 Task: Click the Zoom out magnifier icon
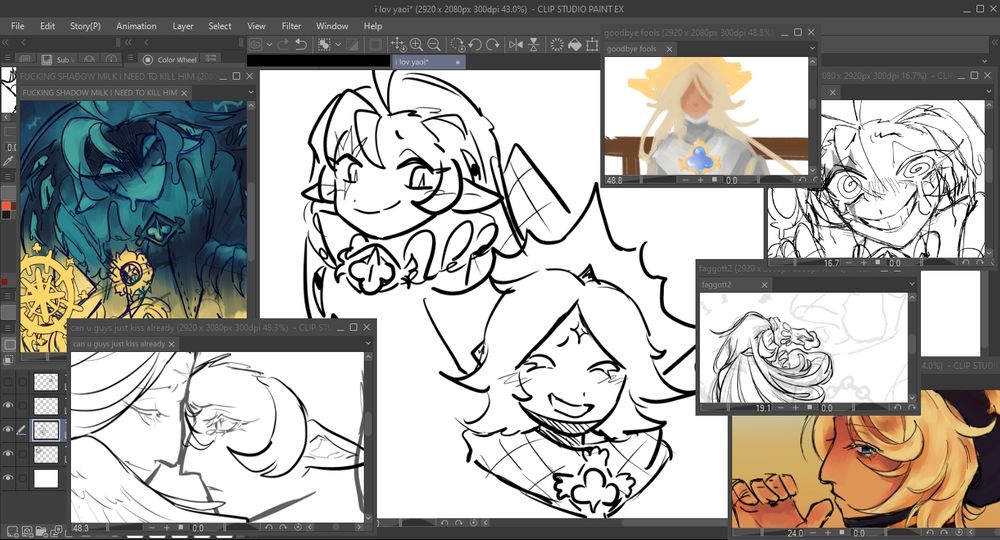(434, 44)
